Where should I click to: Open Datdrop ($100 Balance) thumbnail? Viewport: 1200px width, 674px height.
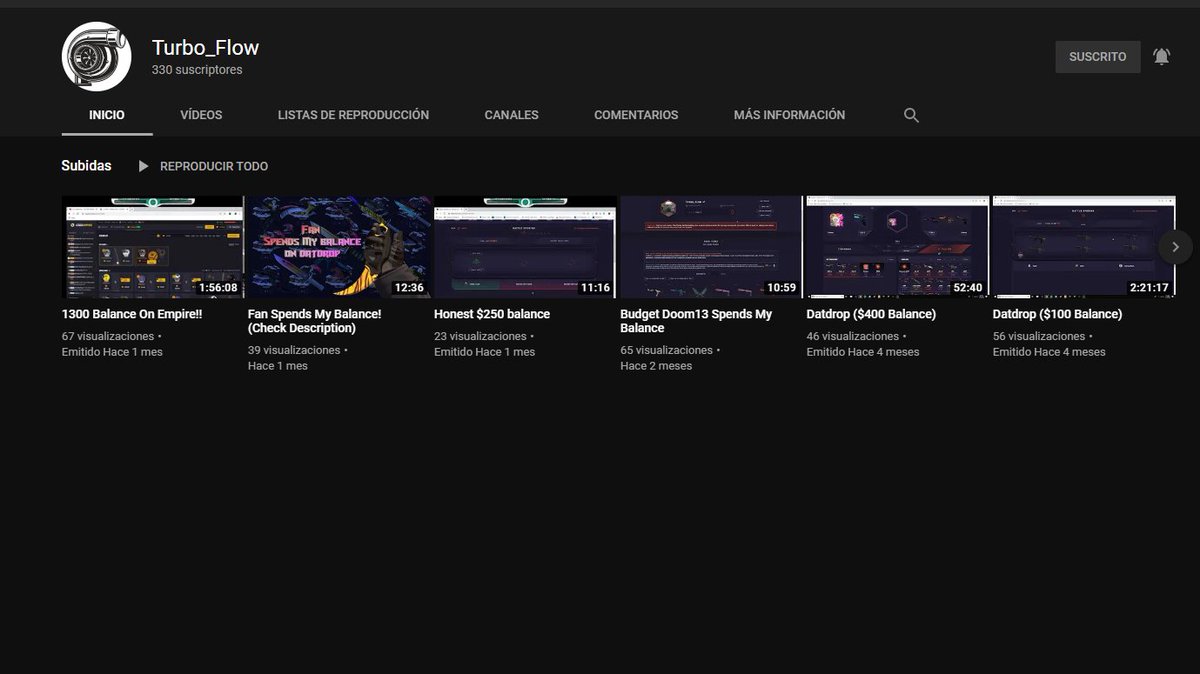(x=1084, y=247)
